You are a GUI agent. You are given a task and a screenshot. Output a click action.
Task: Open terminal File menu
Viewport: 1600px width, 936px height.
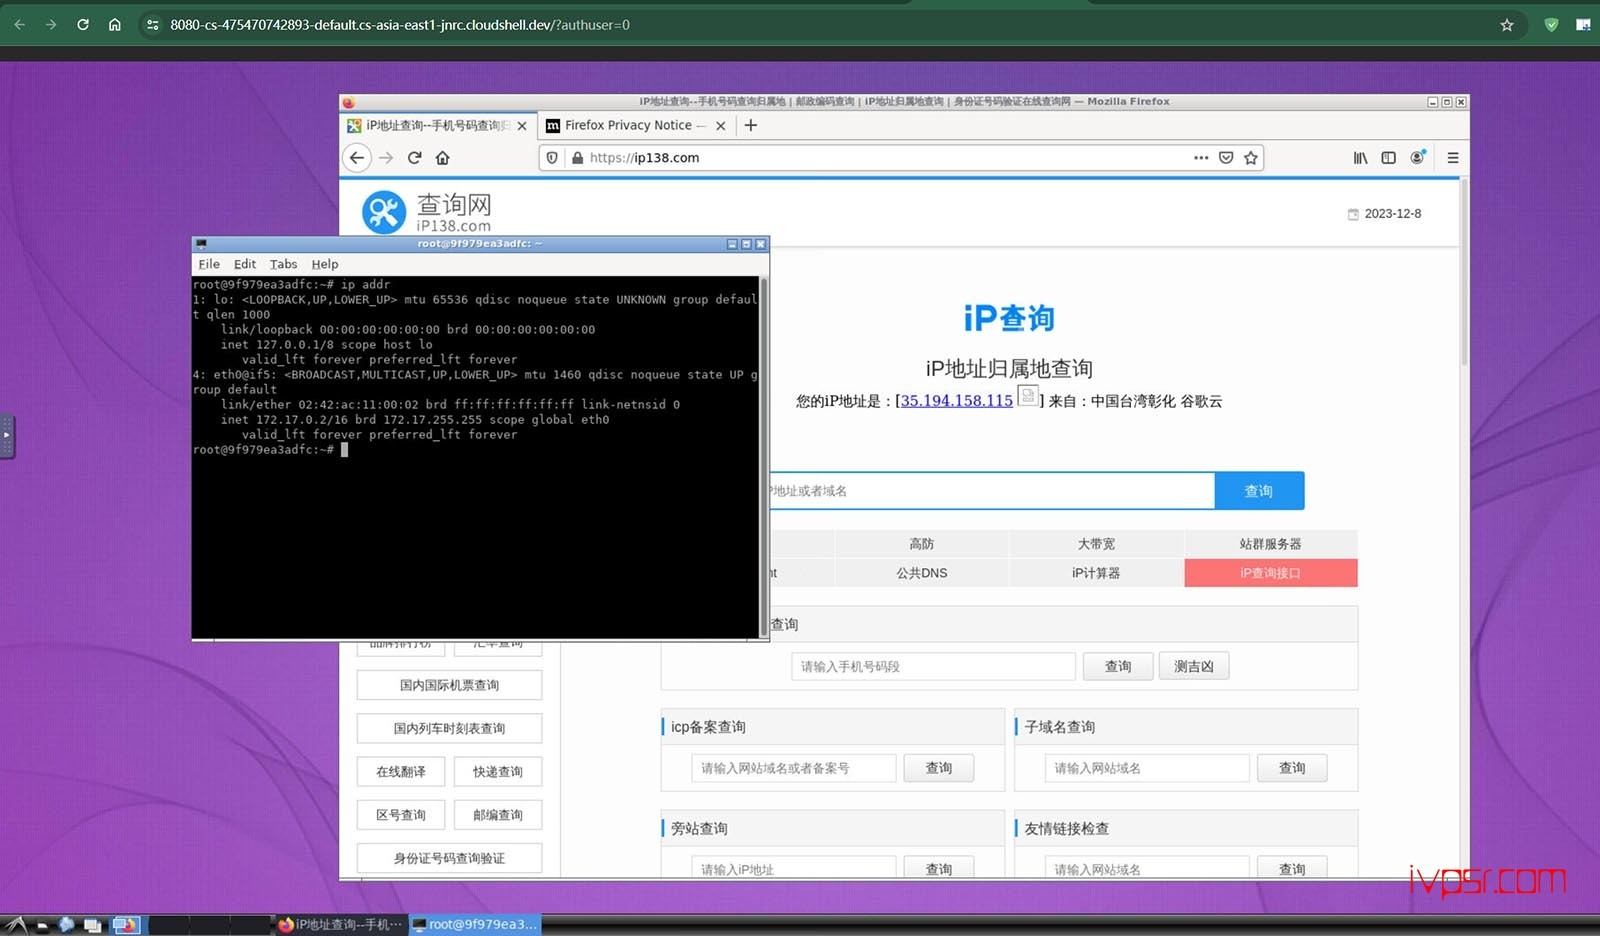(209, 264)
